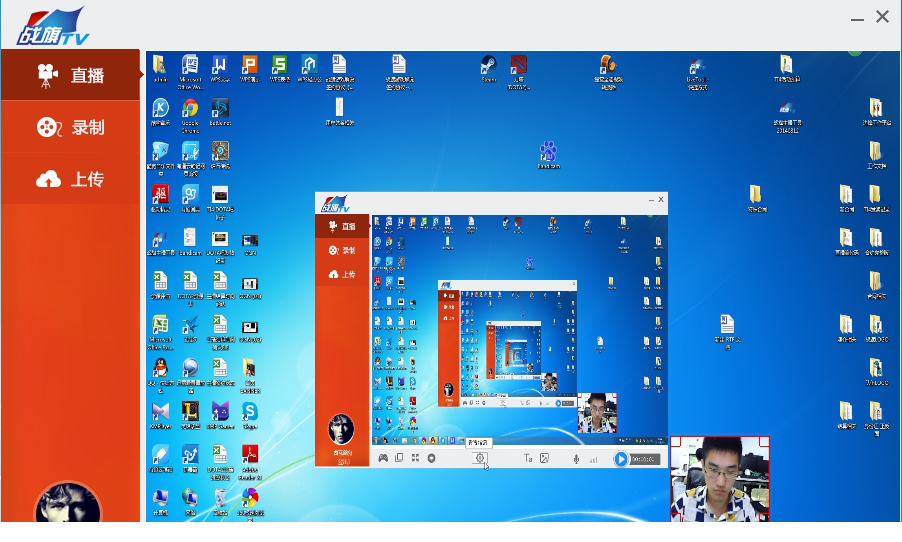Select the Adobe Reader desktop shortcut

pyautogui.click(x=250, y=462)
